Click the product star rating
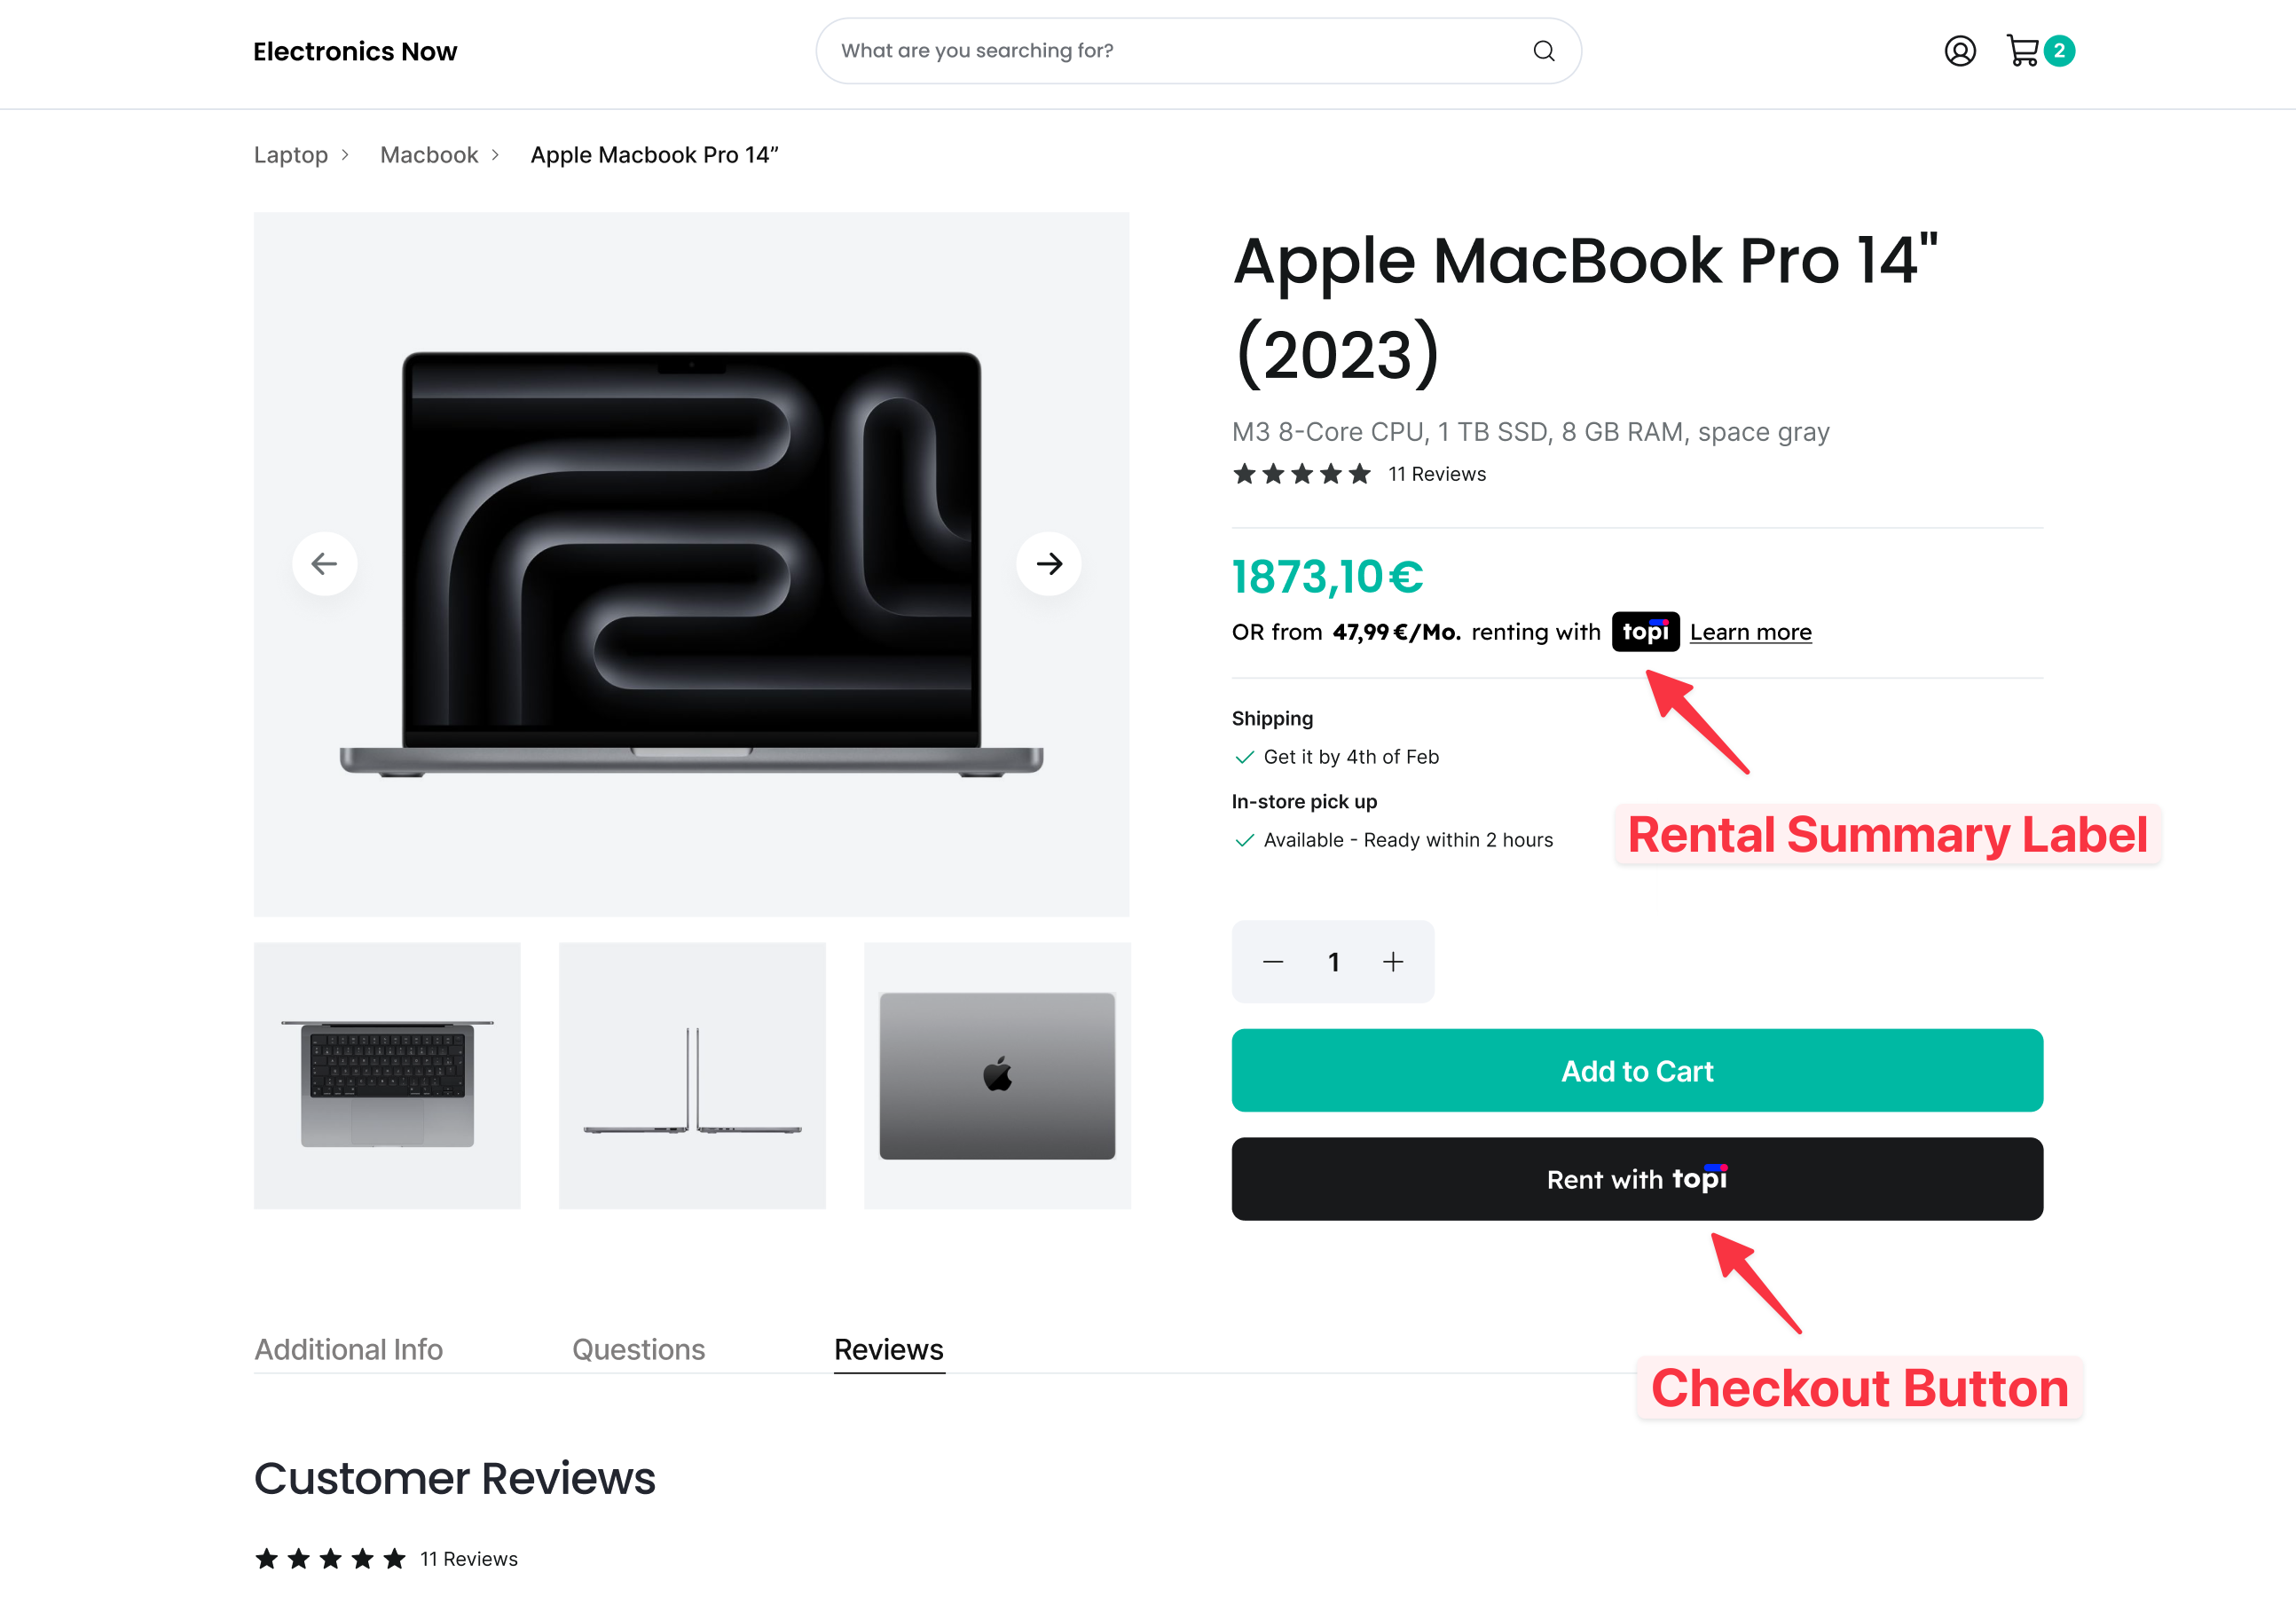This screenshot has width=2296, height=1604. click(x=1301, y=474)
